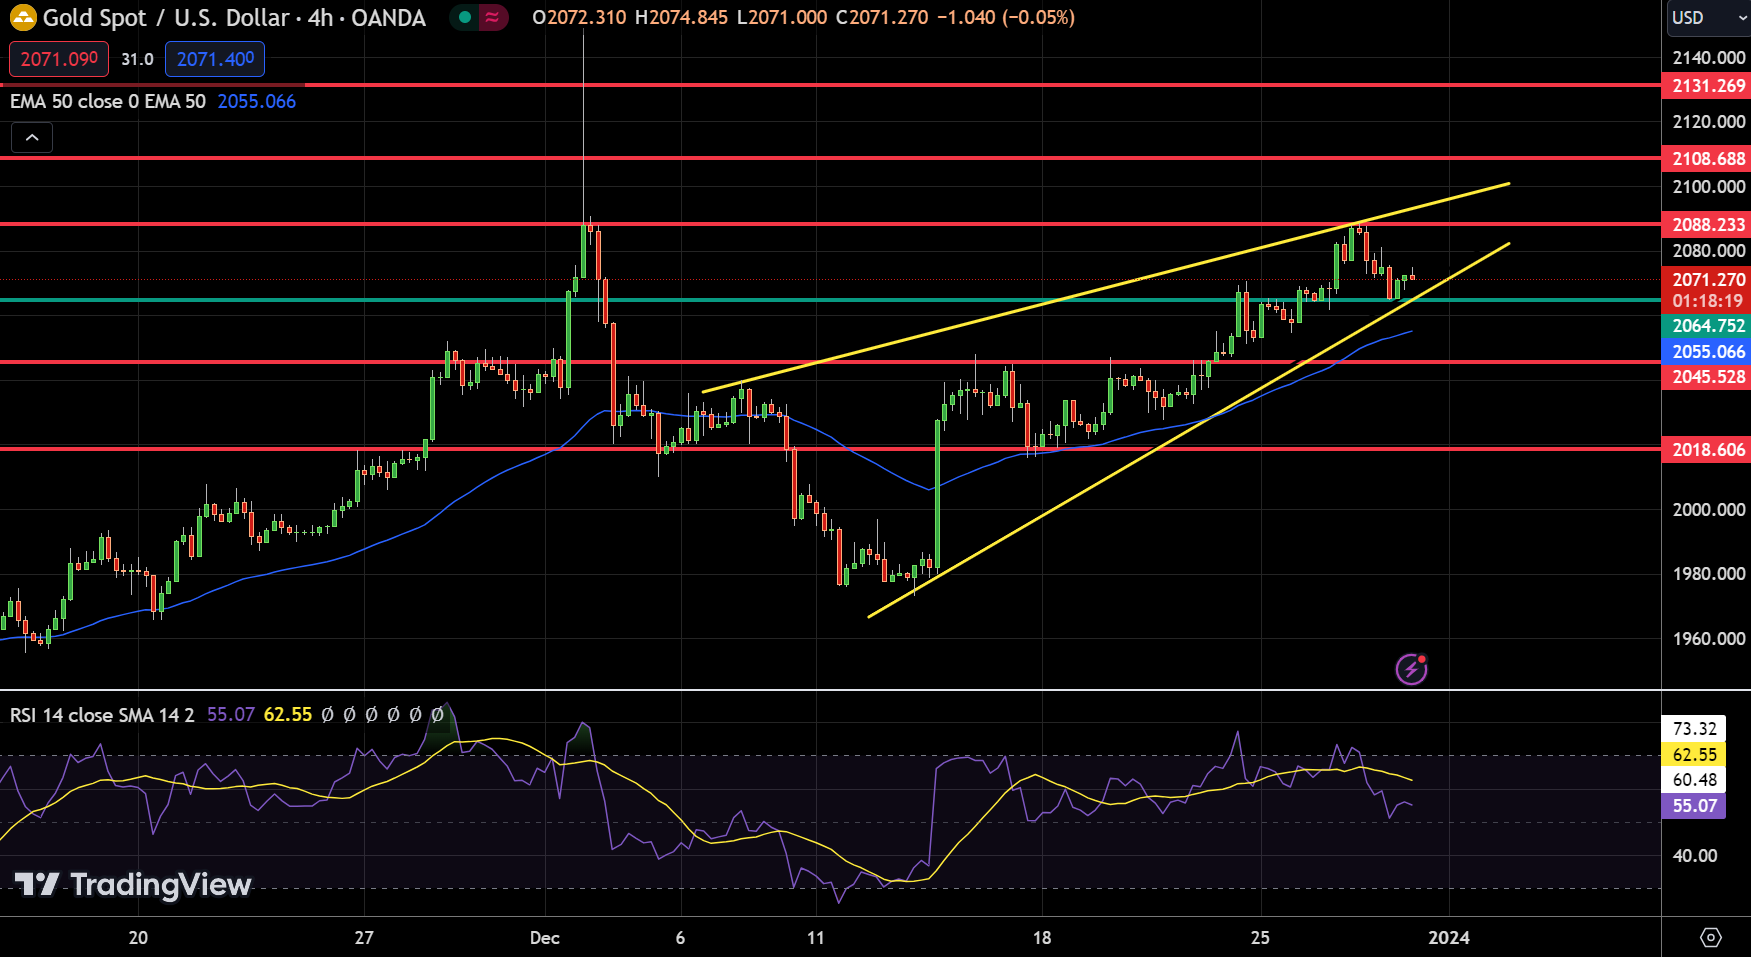Click the low price L2071.000 value
1751x957 pixels.
(x=781, y=17)
